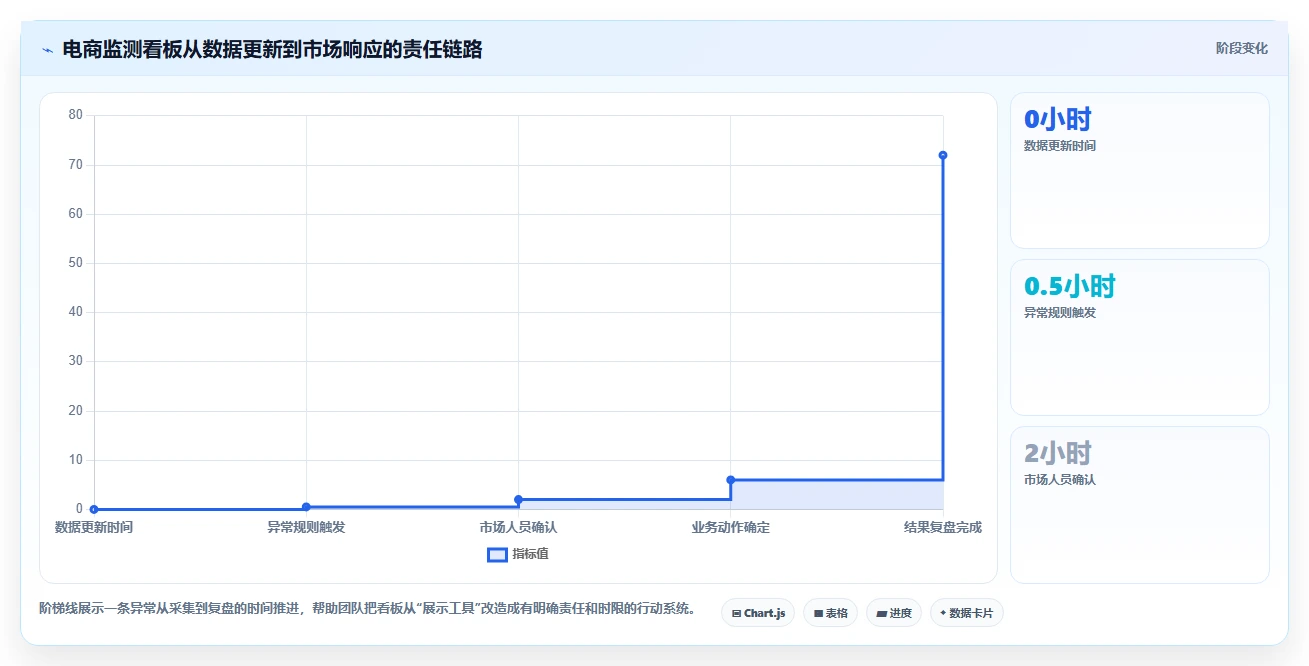Click the legend color box for 指标值
The height and width of the screenshot is (666, 1309).
(497, 554)
